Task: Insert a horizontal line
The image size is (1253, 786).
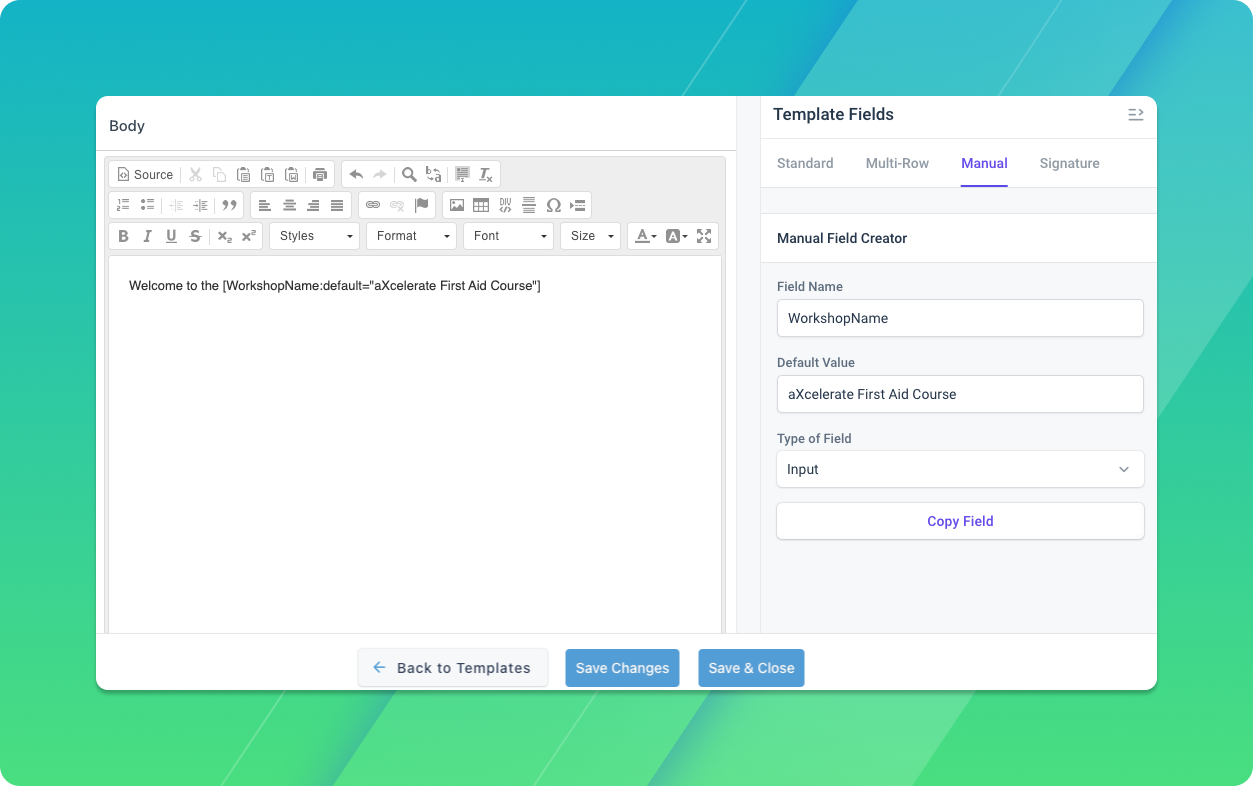Action: pyautogui.click(x=529, y=205)
